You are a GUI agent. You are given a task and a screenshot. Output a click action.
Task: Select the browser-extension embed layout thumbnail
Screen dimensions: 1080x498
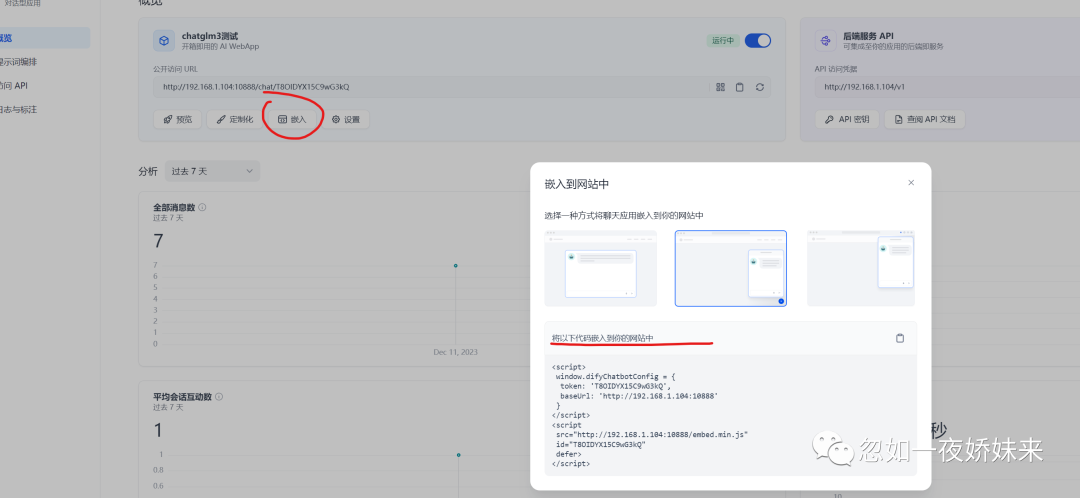[x=861, y=268]
